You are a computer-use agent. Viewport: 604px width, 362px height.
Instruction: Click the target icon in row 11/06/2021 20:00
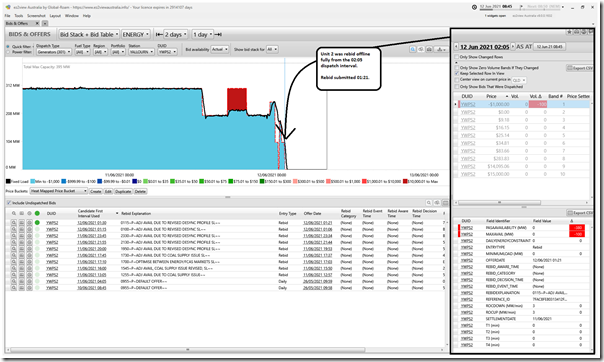[29, 249]
